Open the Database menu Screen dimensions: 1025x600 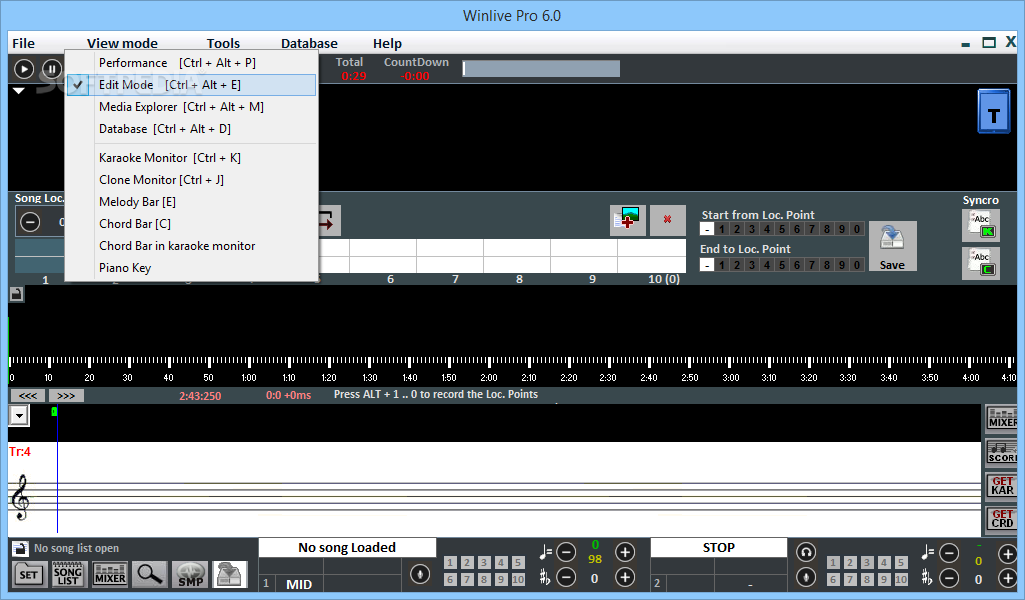[x=309, y=43]
